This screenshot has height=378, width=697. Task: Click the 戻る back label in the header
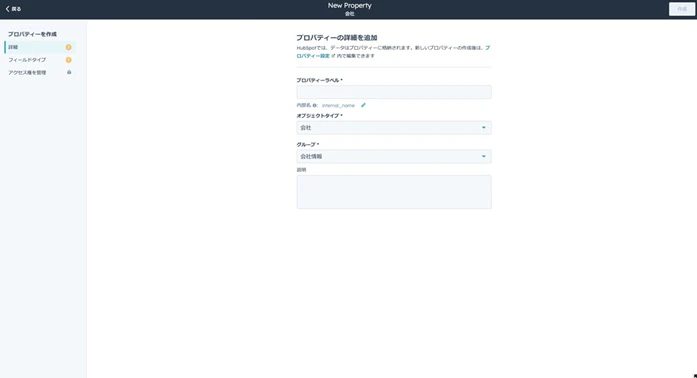click(16, 9)
